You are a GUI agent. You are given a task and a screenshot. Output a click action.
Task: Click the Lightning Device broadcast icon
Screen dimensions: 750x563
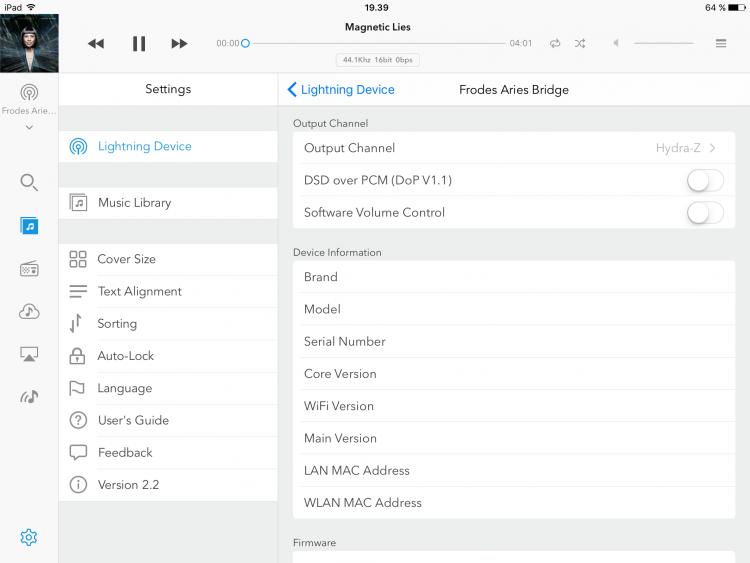[x=78, y=146]
